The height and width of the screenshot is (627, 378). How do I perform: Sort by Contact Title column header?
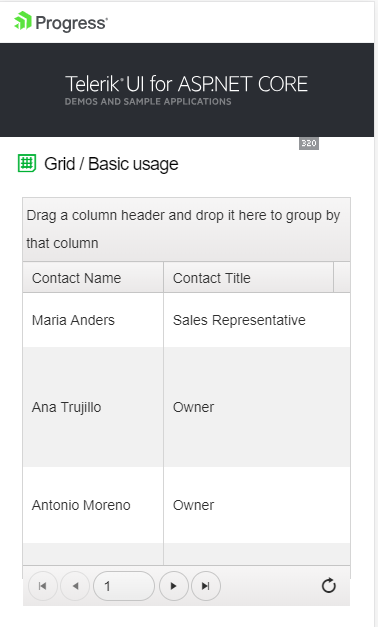tap(212, 278)
